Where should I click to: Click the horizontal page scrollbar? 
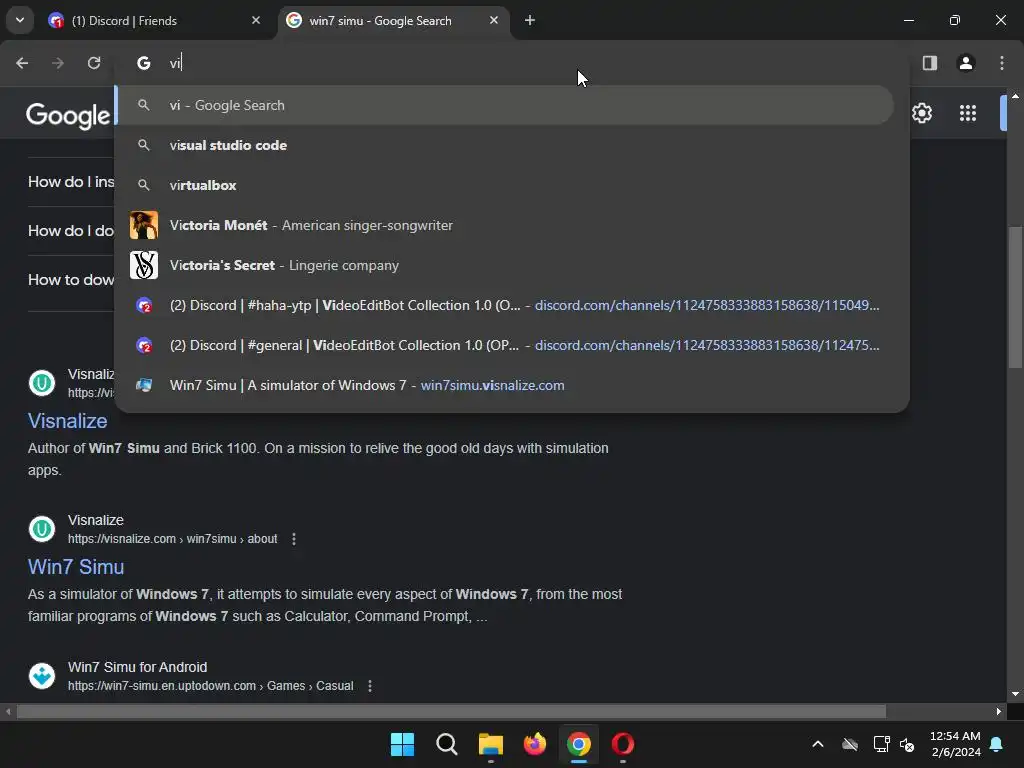[x=451, y=711]
